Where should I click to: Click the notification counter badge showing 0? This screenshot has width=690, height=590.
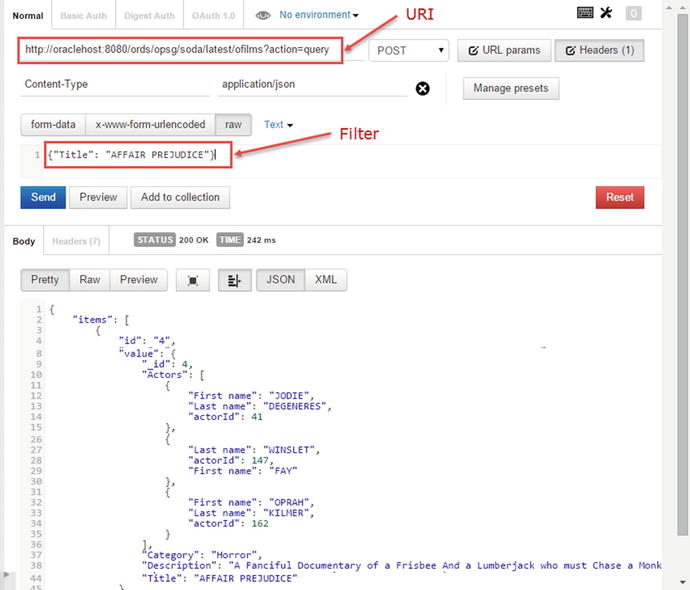633,13
